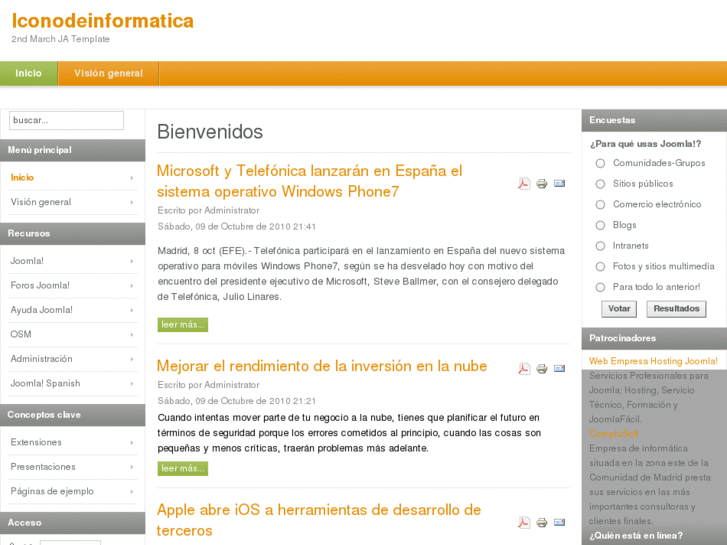
Task: Open the CompluSoft sponsor link
Action: [614, 434]
